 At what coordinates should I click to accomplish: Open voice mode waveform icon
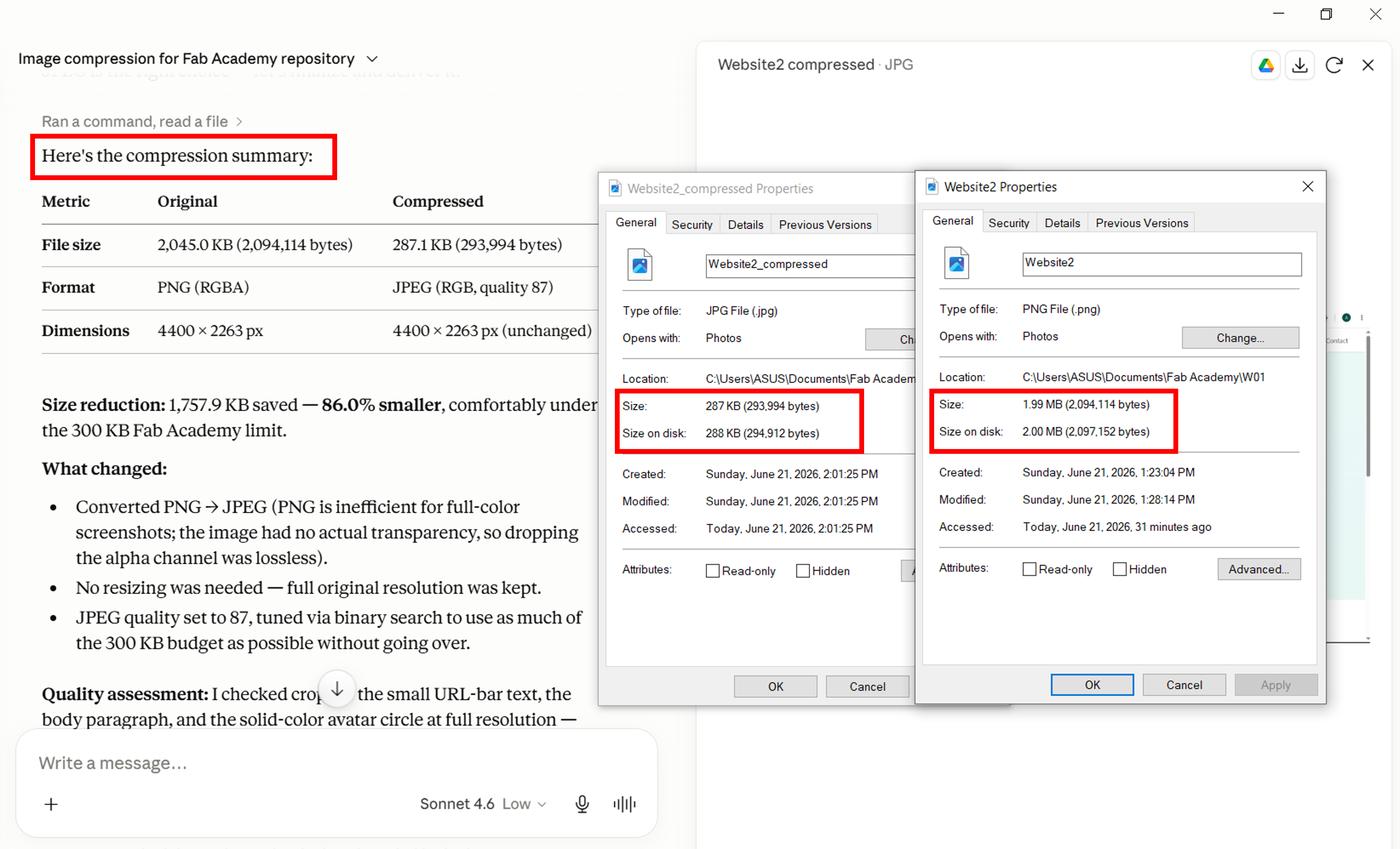pos(624,804)
